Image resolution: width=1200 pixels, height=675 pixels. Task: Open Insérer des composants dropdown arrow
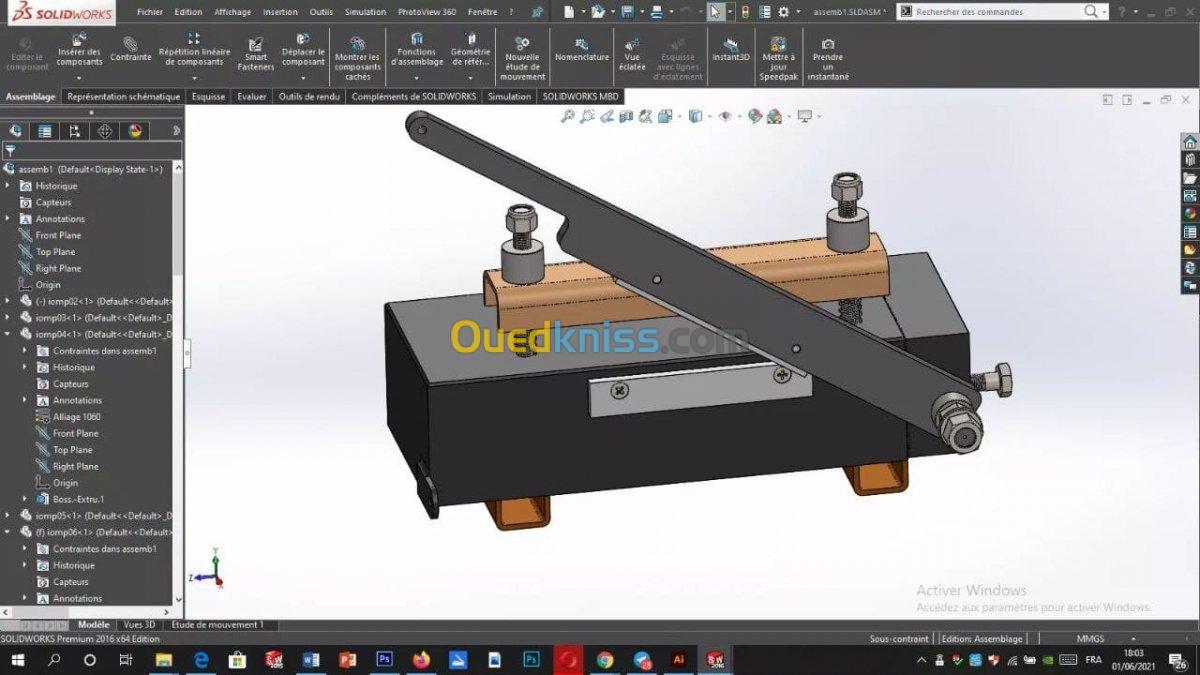pos(79,77)
